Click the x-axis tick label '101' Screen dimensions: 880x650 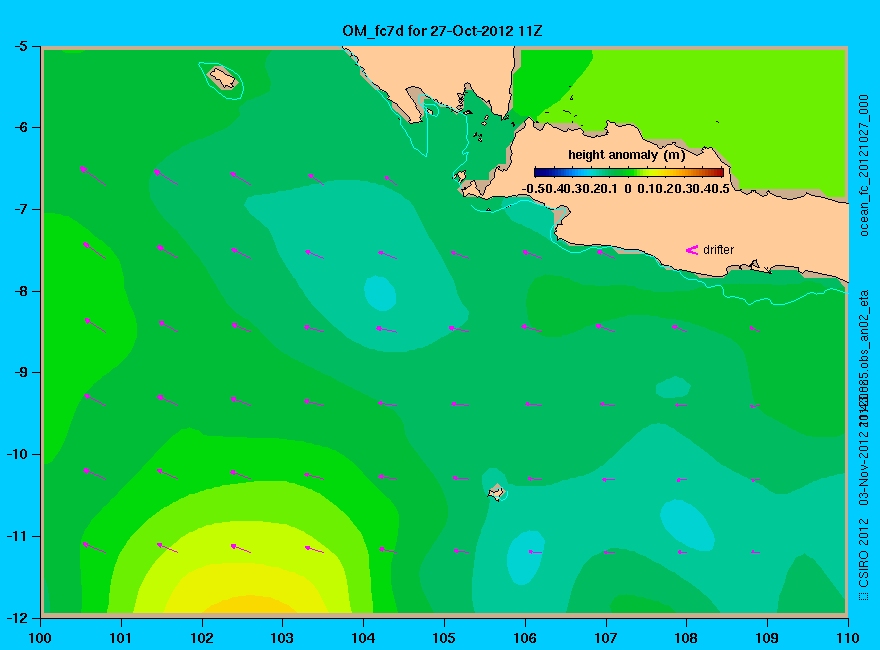click(121, 638)
